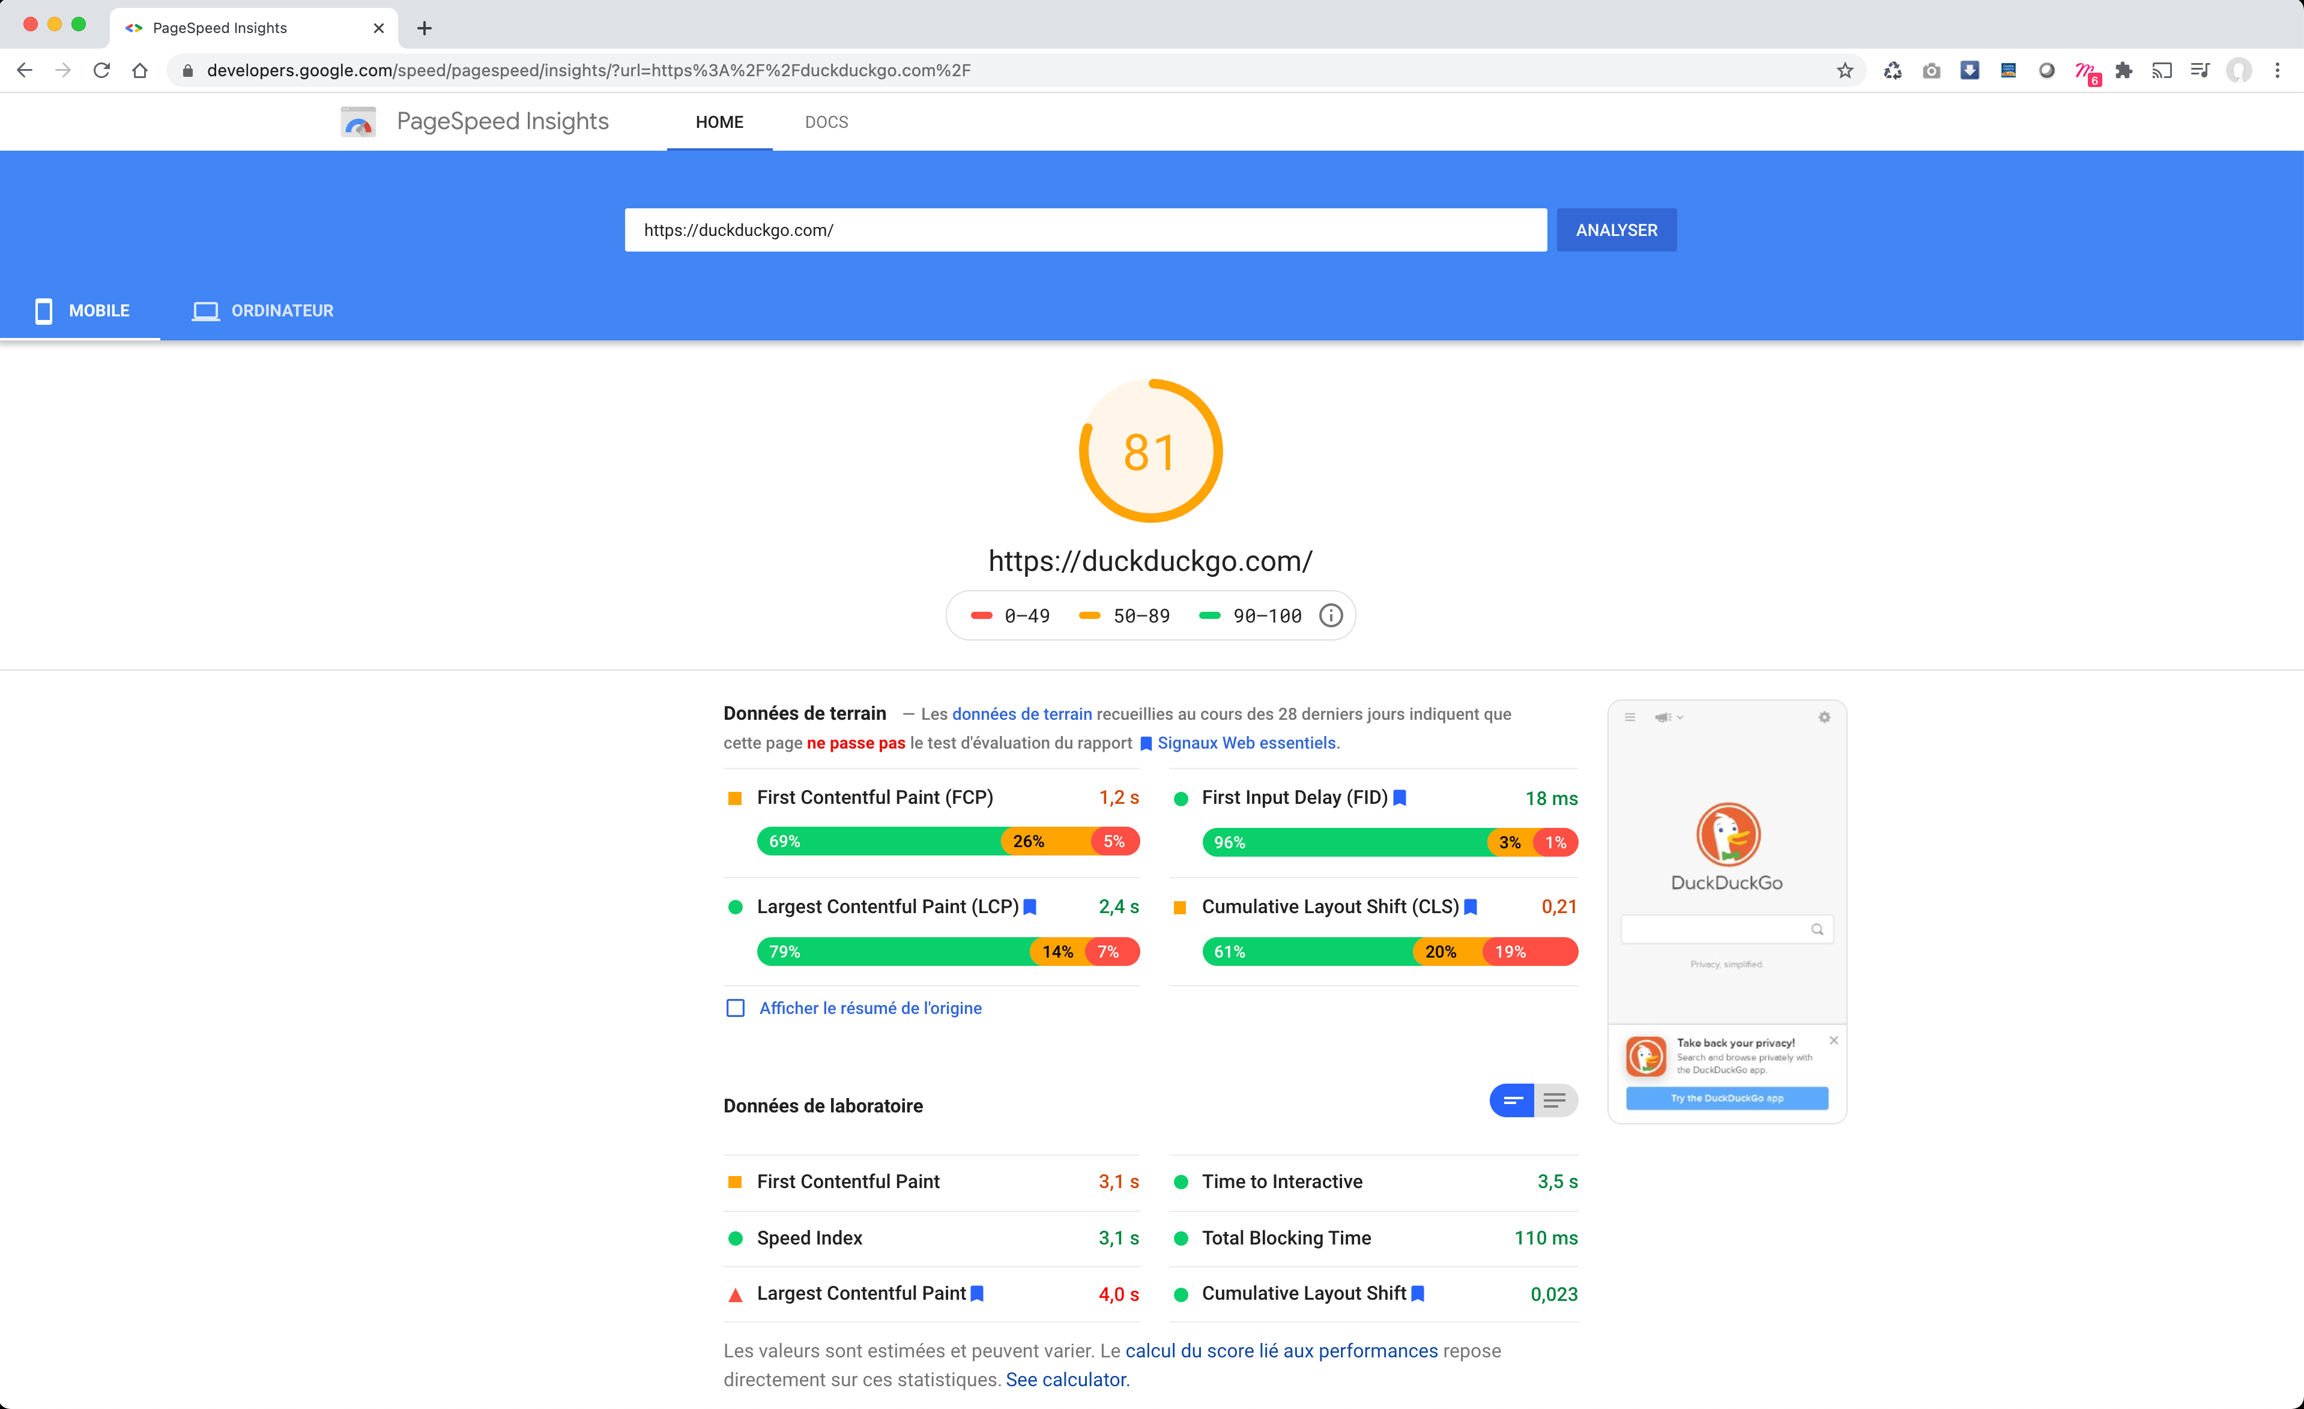The height and width of the screenshot is (1409, 2304).
Task: Click the score range info icon
Action: 1330,616
